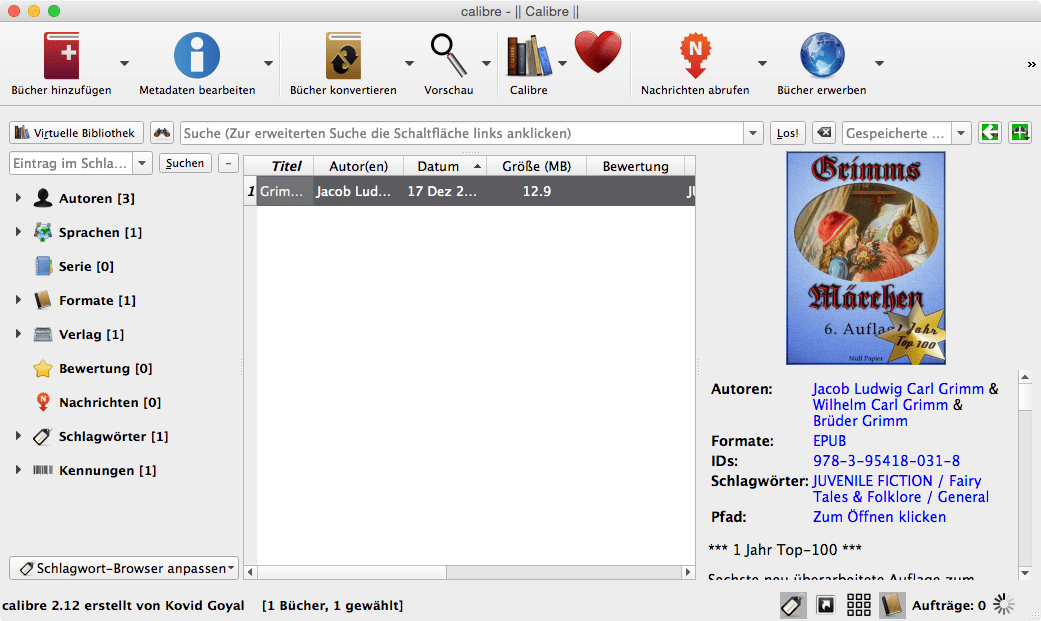Select Serie [0] in tag browser
Image resolution: width=1041 pixels, height=621 pixels.
point(86,266)
